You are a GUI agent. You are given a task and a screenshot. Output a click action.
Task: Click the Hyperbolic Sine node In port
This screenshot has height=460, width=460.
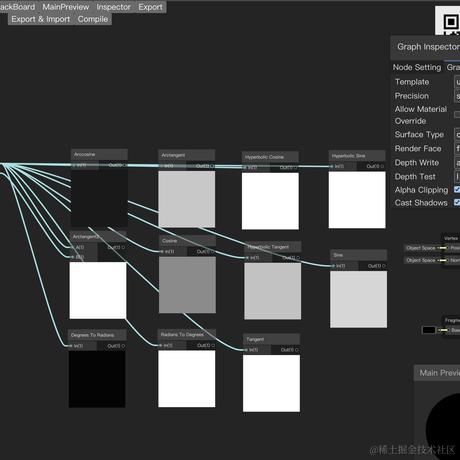[x=332, y=166]
